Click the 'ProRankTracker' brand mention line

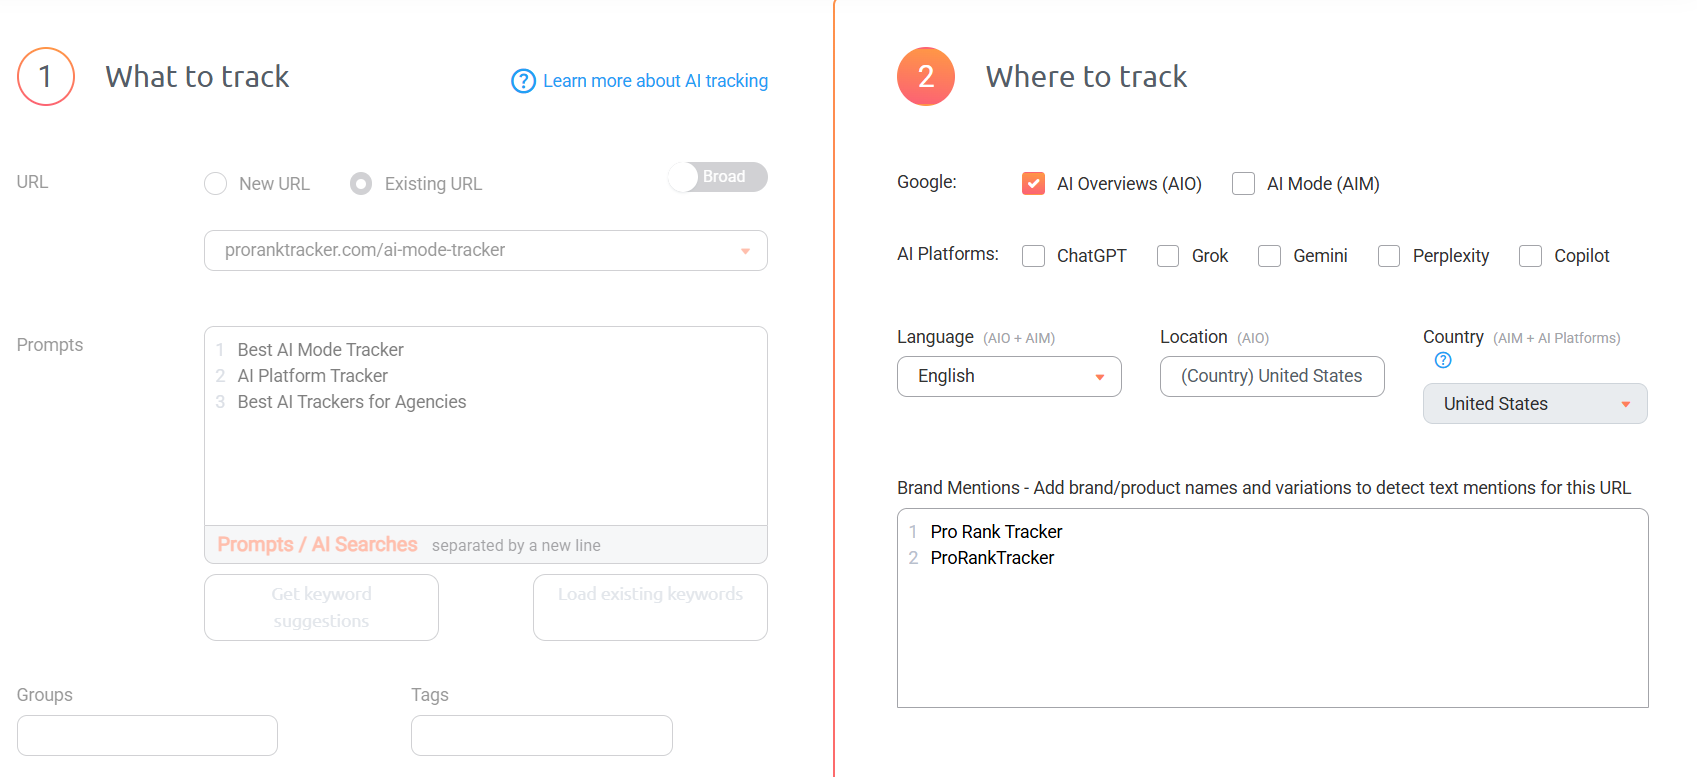click(x=992, y=558)
